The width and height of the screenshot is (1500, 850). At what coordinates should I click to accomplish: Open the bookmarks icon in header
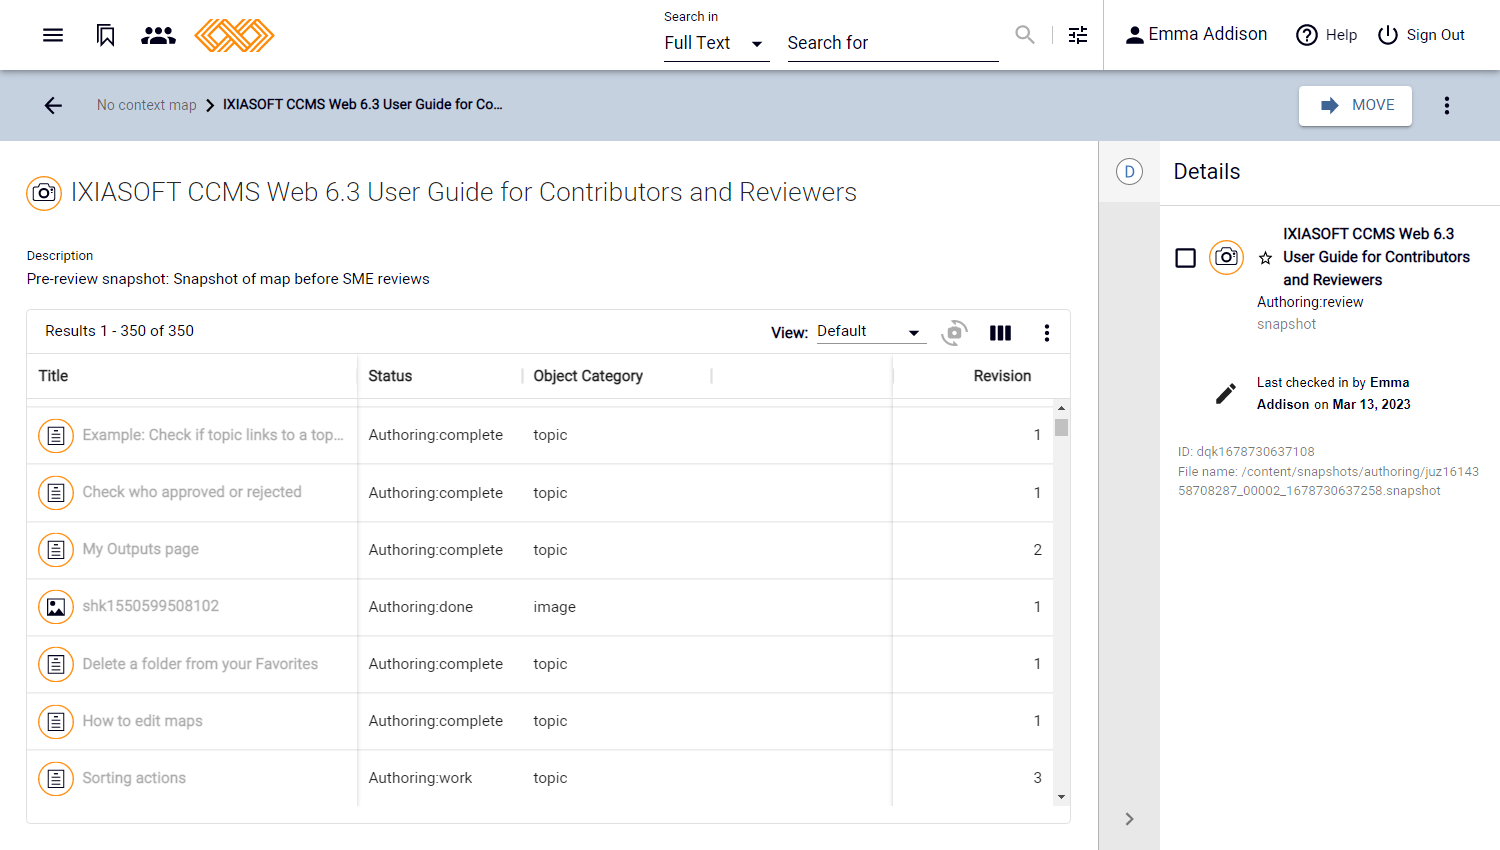click(x=106, y=35)
